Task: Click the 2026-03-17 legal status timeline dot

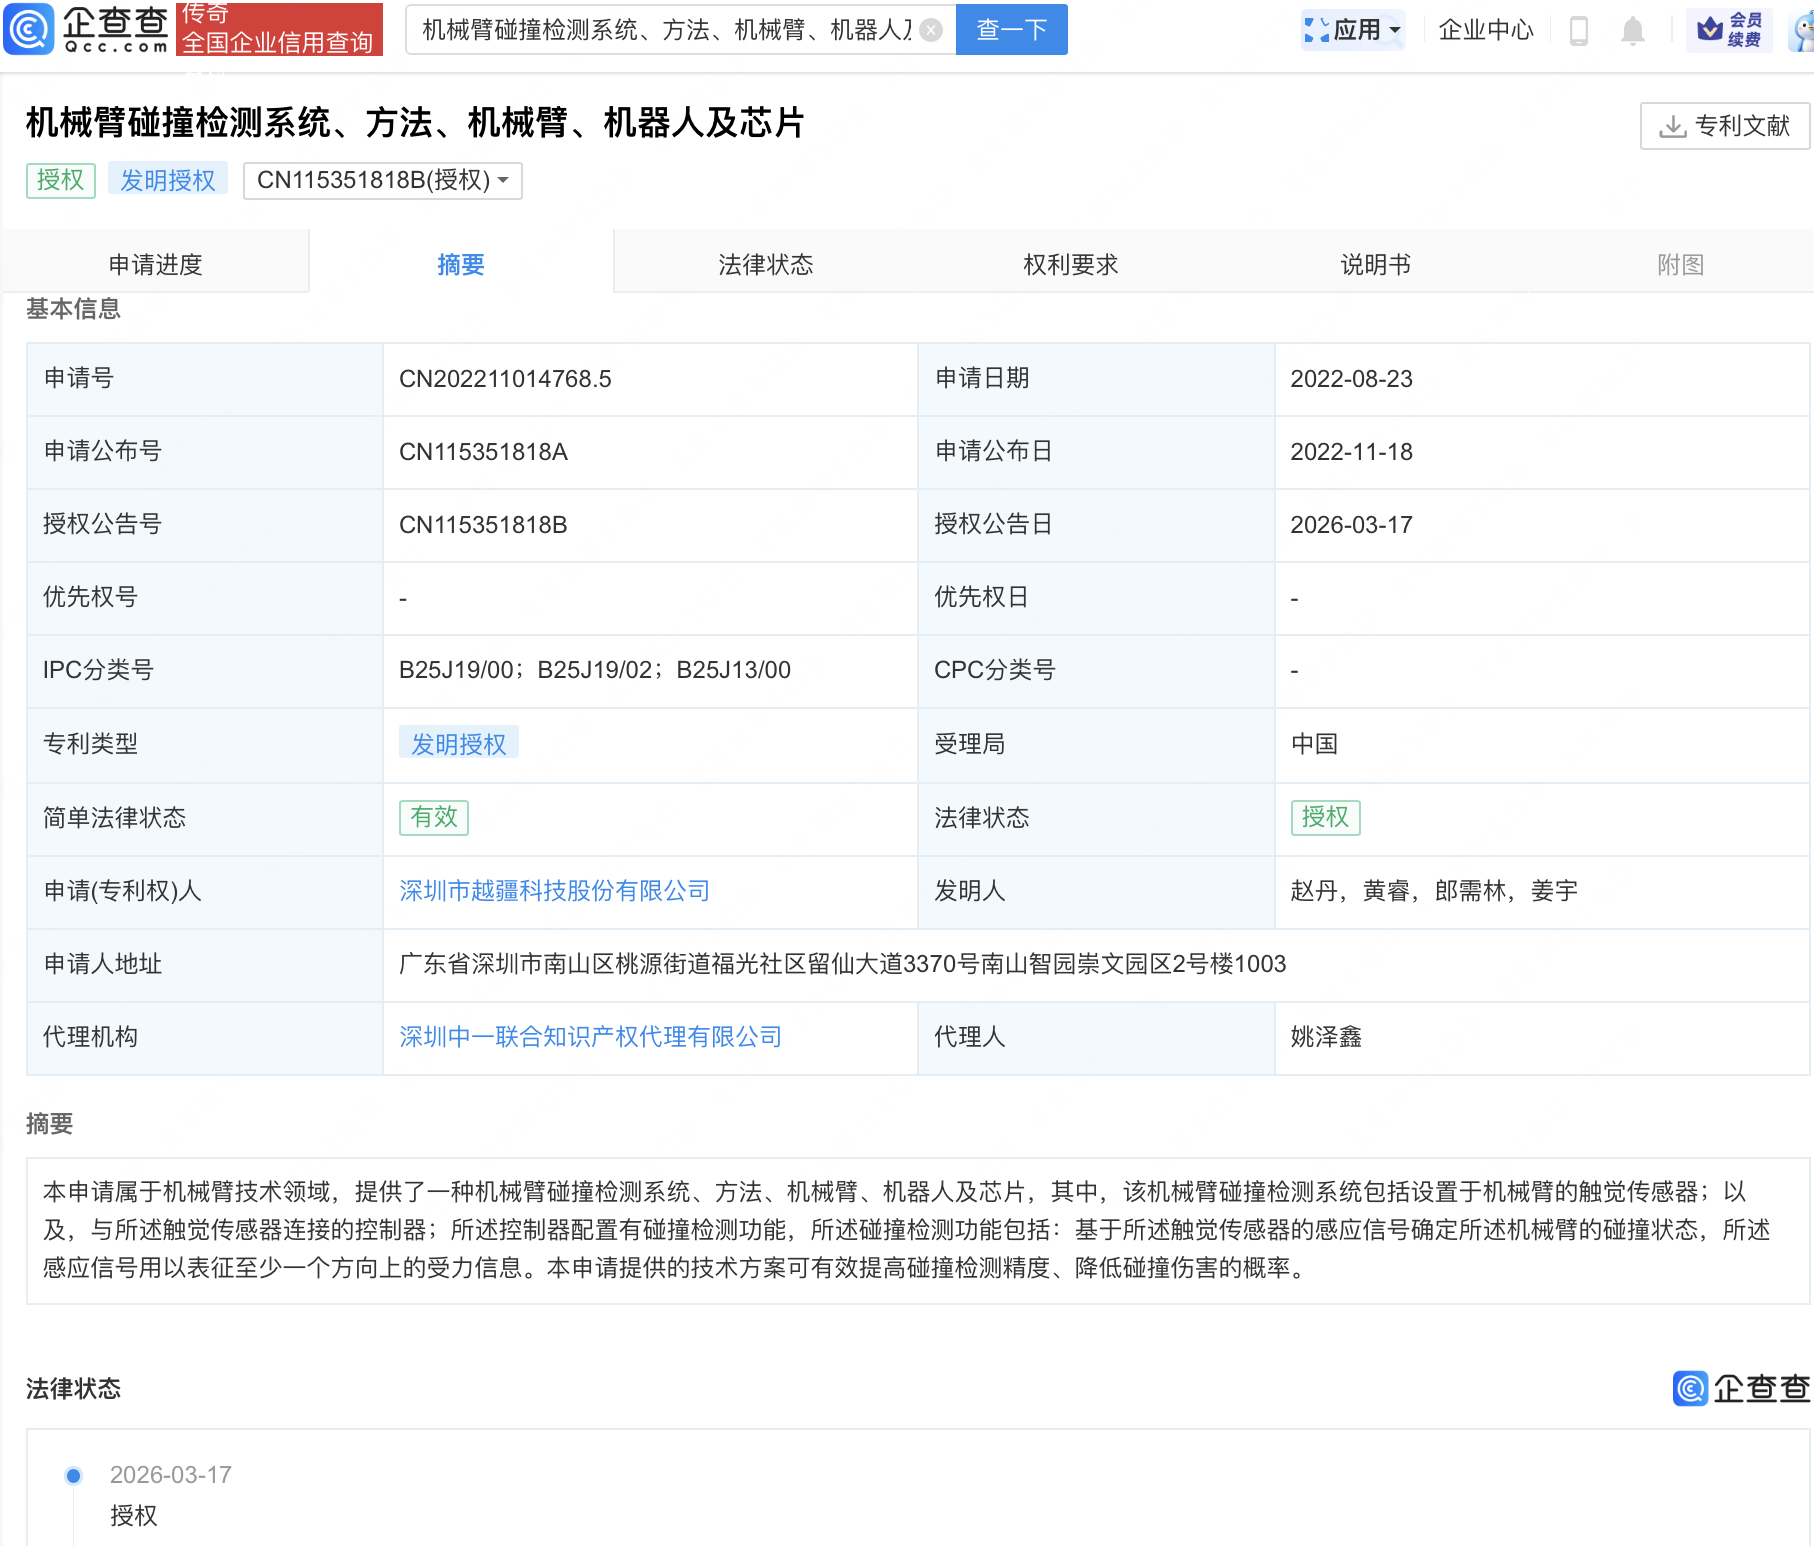Action: [x=73, y=1475]
